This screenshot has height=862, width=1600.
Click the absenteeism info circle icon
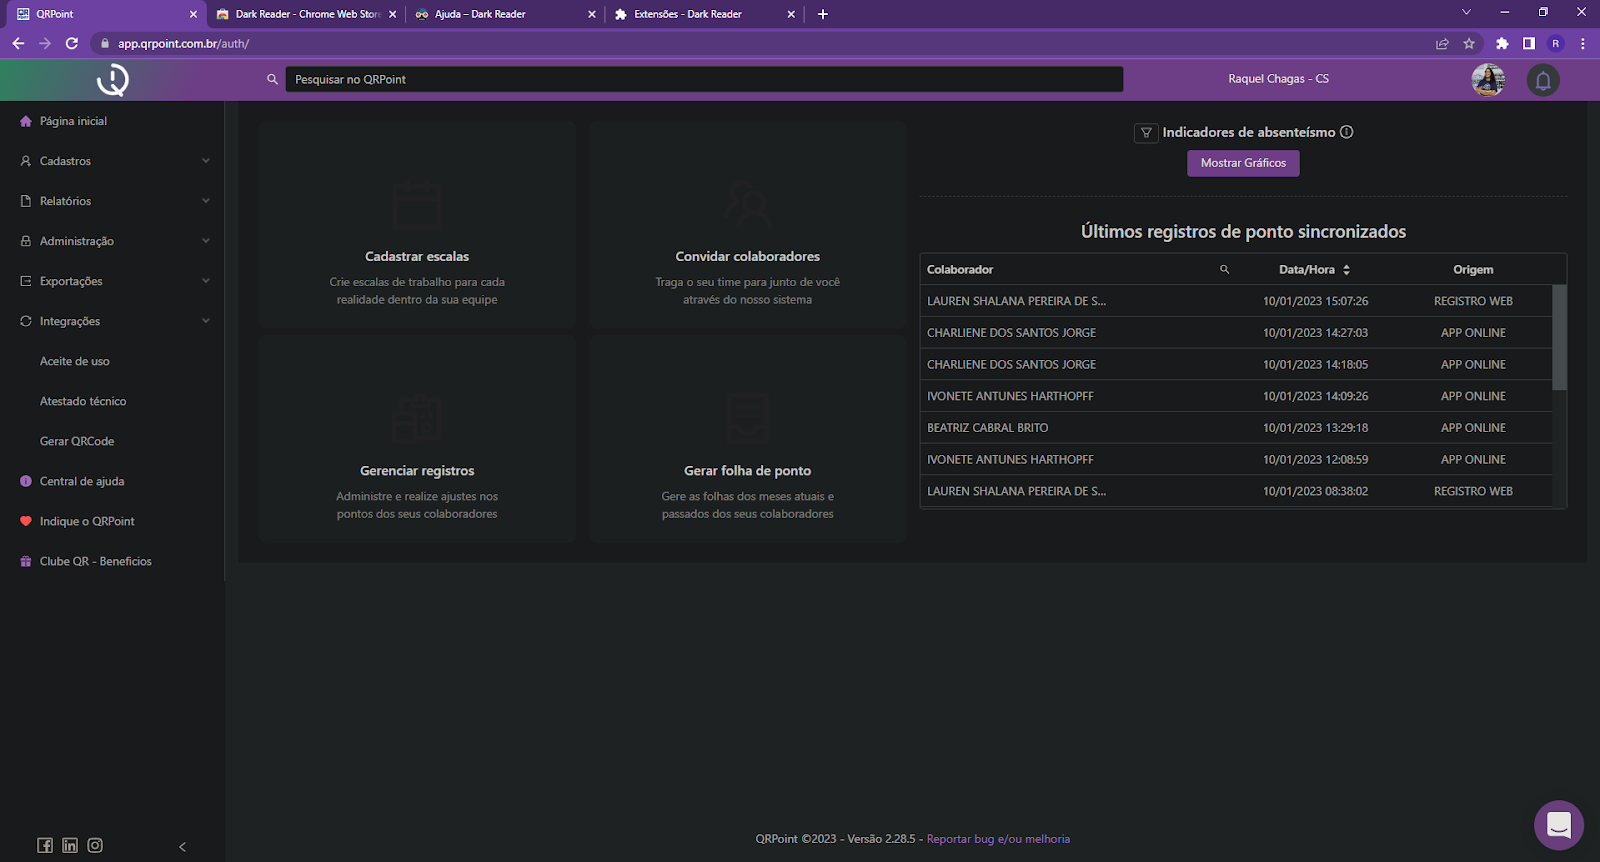pos(1347,132)
